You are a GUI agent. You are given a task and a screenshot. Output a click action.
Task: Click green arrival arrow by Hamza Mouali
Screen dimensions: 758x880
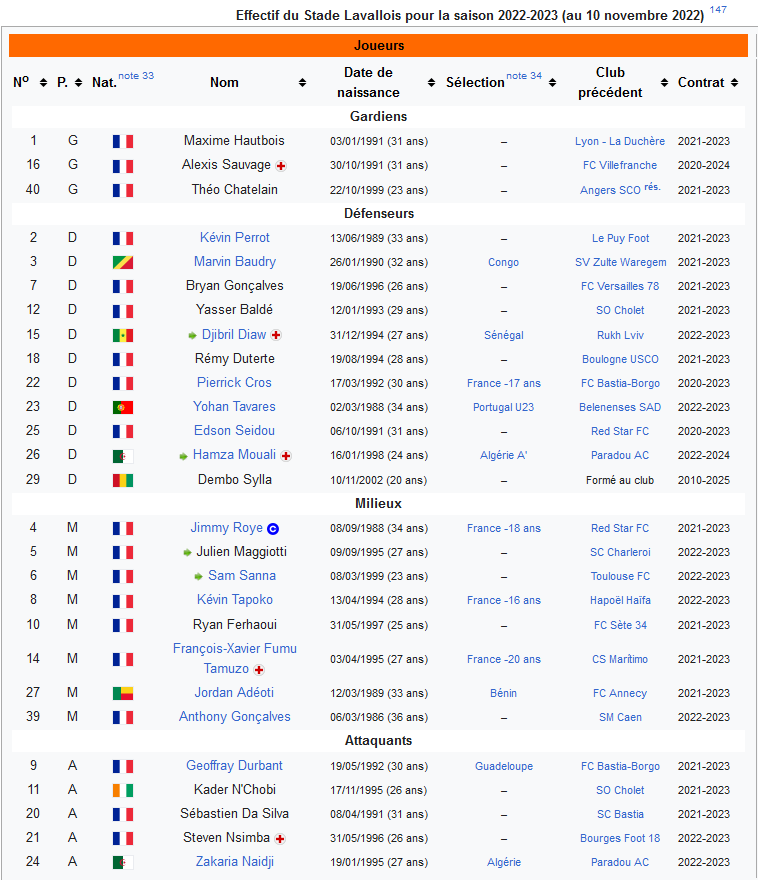[x=183, y=456]
